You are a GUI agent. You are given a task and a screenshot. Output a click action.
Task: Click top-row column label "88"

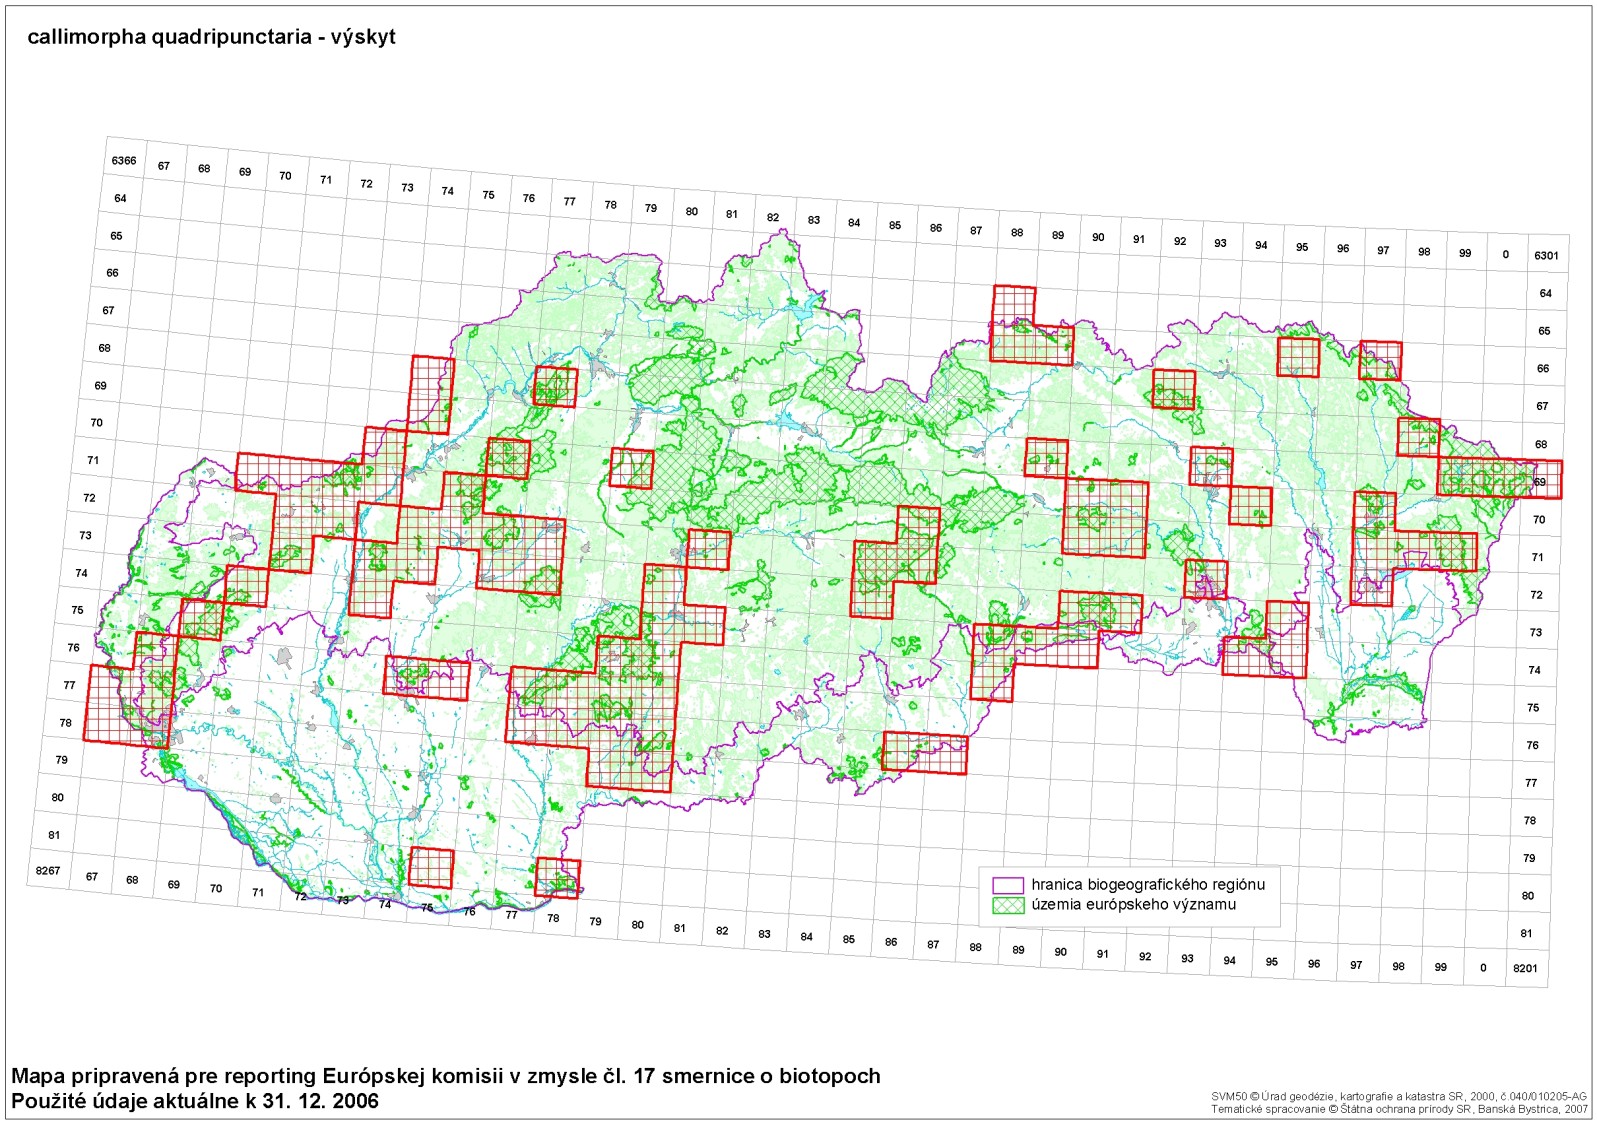[x=1017, y=233]
